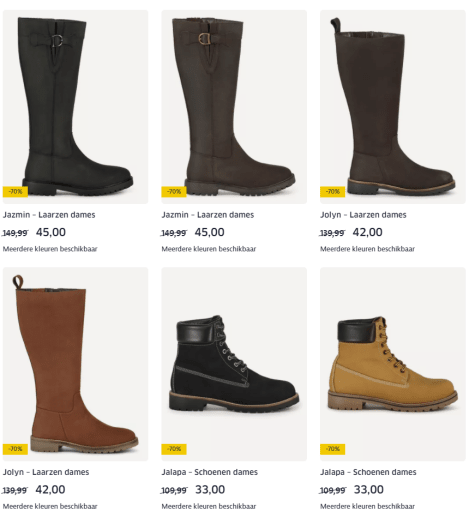475x518 pixels.
Task: Open the second 'Jazmin - Laarzen dames' title link
Action: (208, 215)
